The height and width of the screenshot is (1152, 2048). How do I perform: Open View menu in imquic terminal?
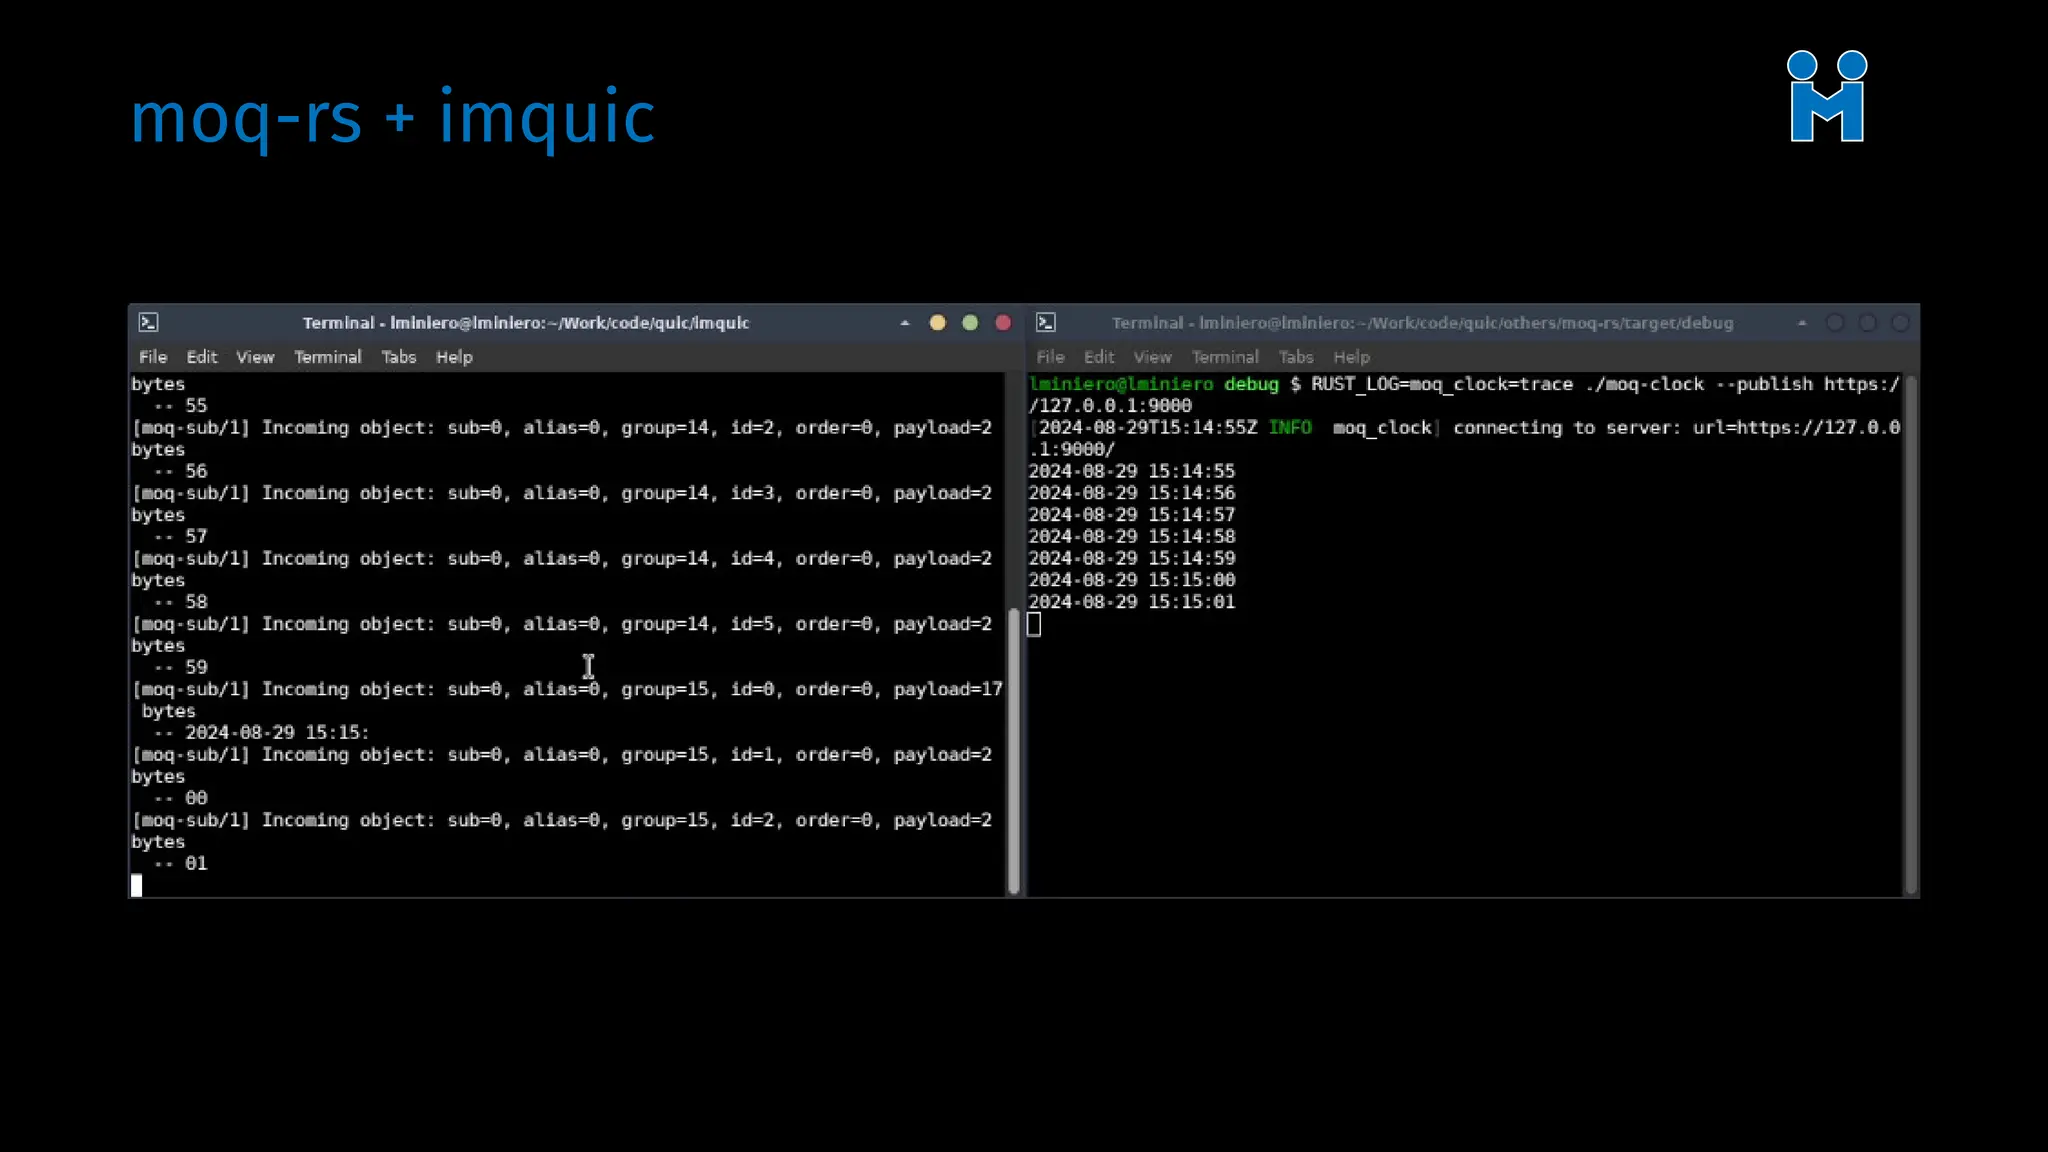pyautogui.click(x=255, y=357)
